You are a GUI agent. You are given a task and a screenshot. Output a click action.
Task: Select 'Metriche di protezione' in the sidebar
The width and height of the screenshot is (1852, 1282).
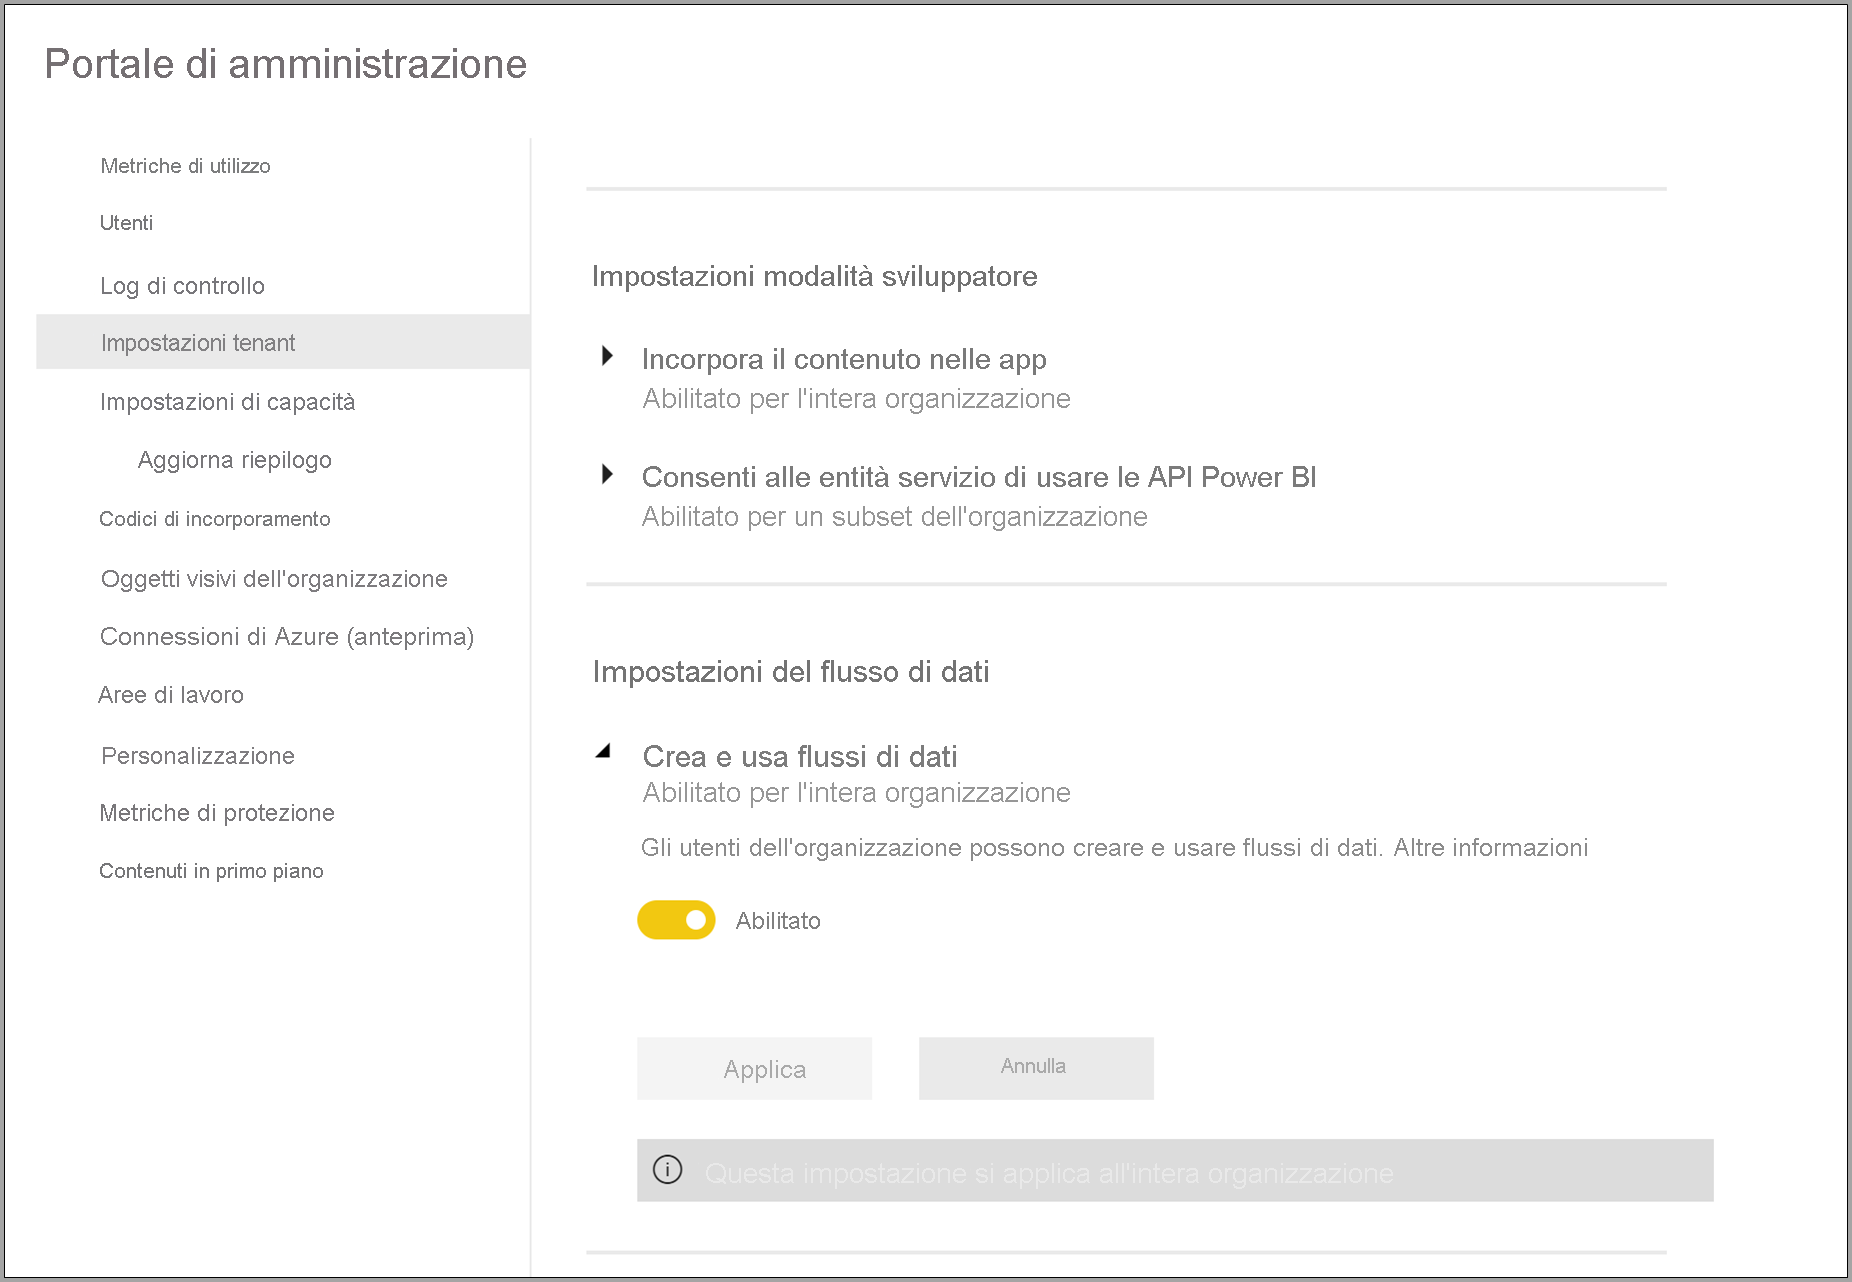(217, 812)
